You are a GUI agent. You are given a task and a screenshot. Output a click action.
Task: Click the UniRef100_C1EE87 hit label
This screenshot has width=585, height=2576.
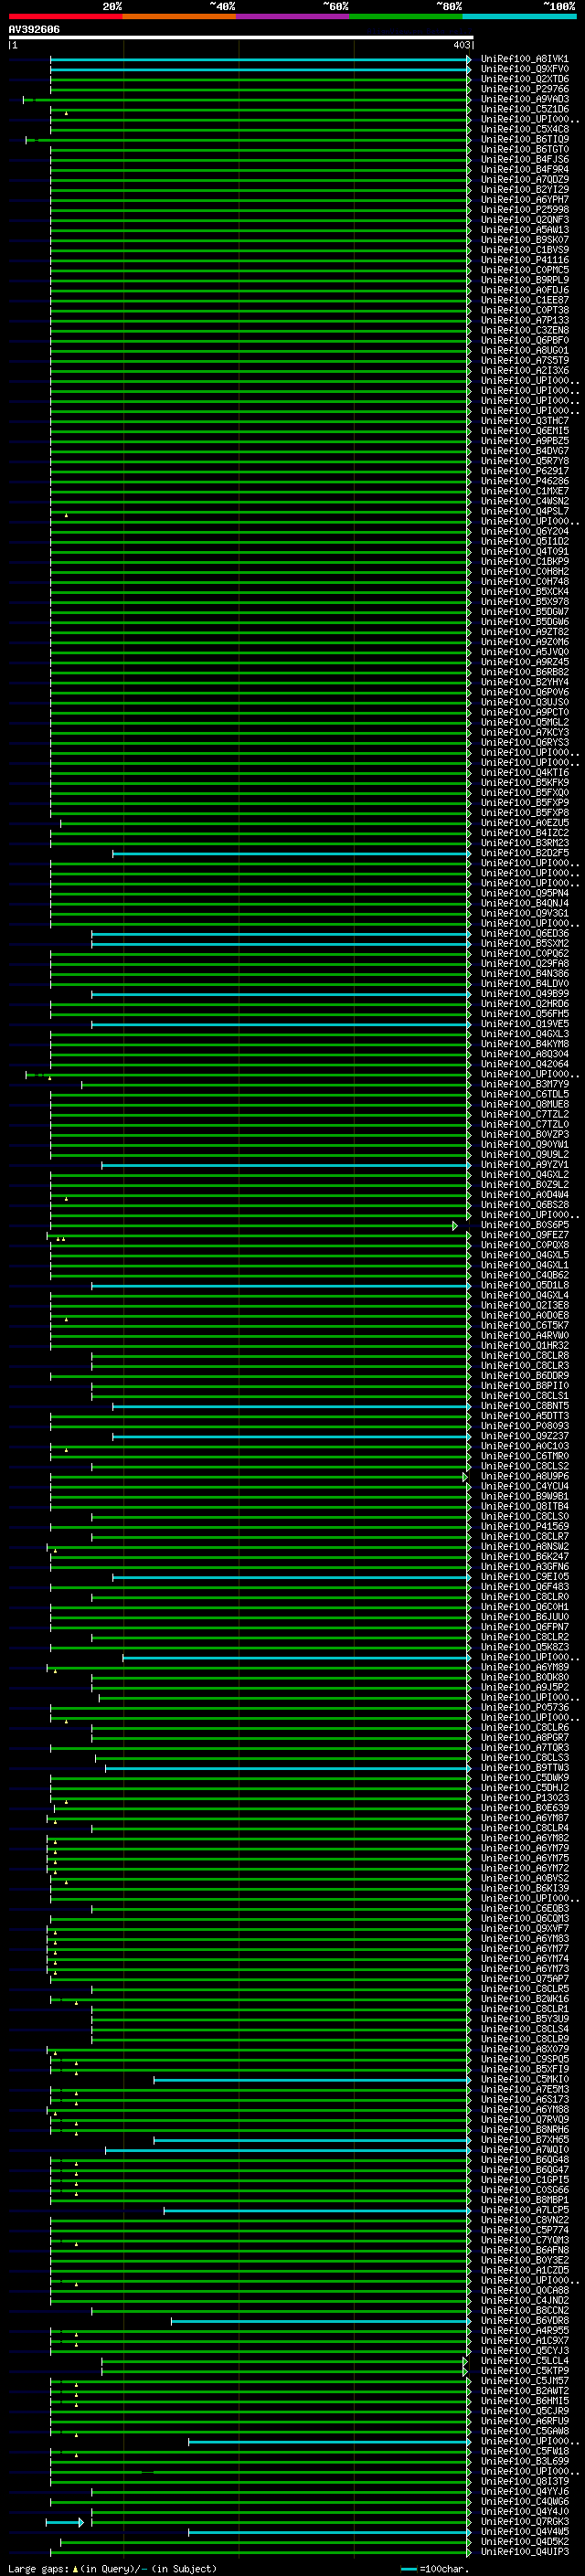point(524,300)
